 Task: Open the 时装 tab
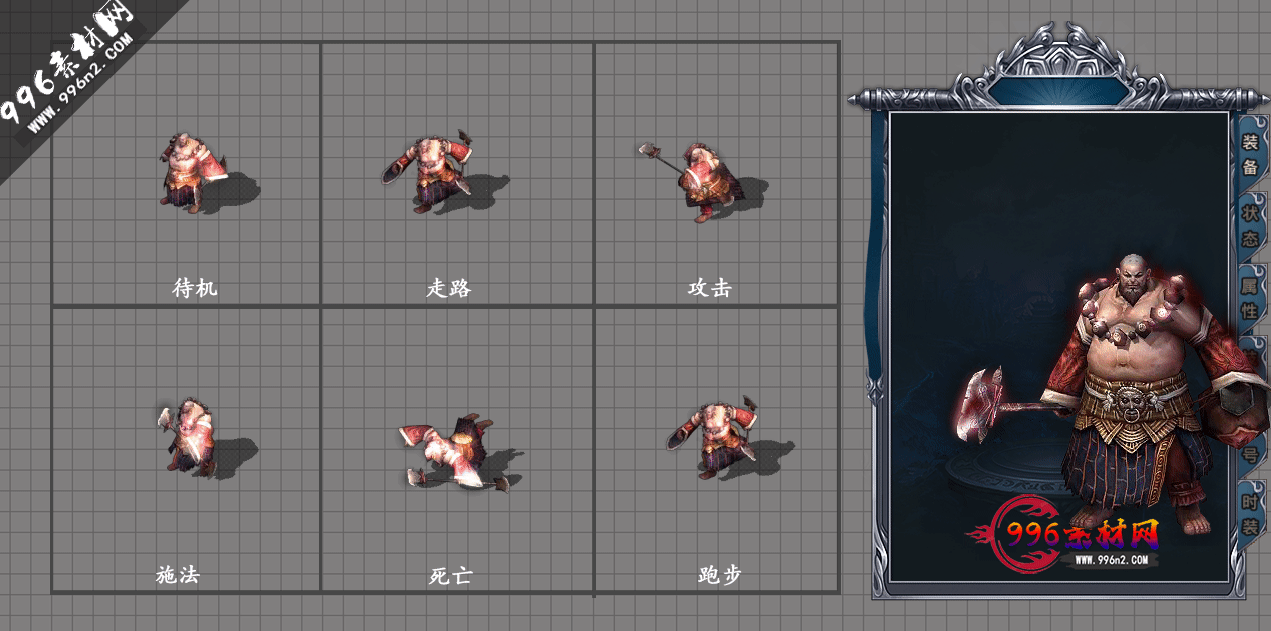1250,514
